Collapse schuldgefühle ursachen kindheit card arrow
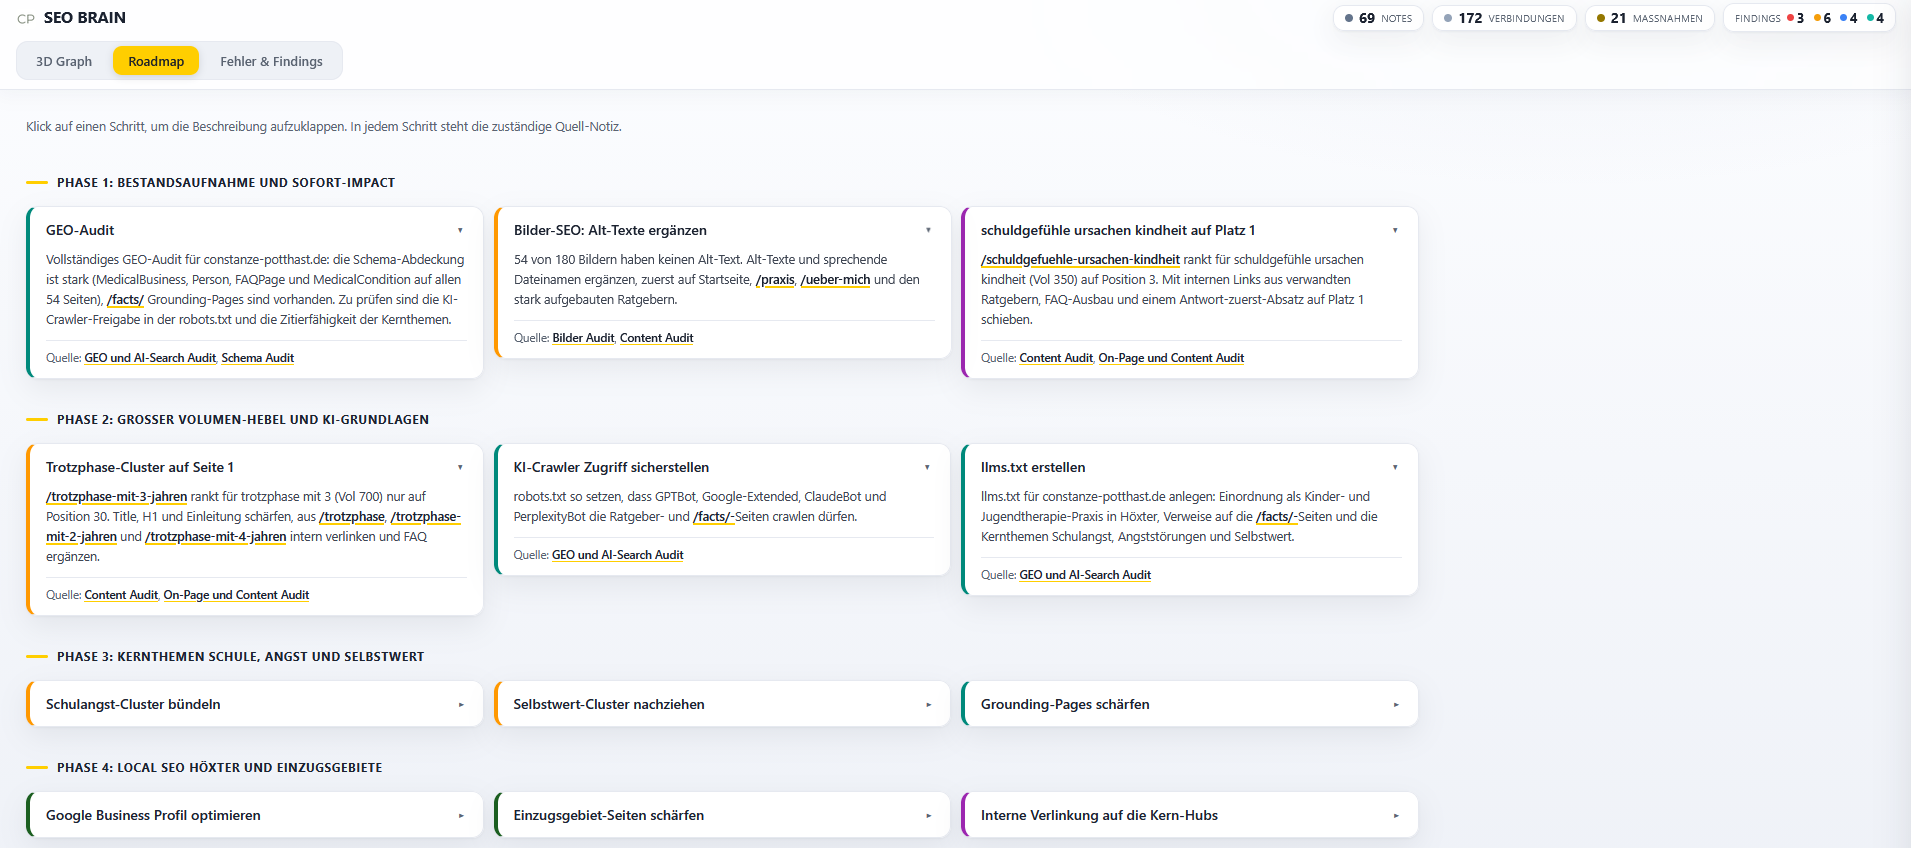Image resolution: width=1911 pixels, height=848 pixels. pos(1395,230)
